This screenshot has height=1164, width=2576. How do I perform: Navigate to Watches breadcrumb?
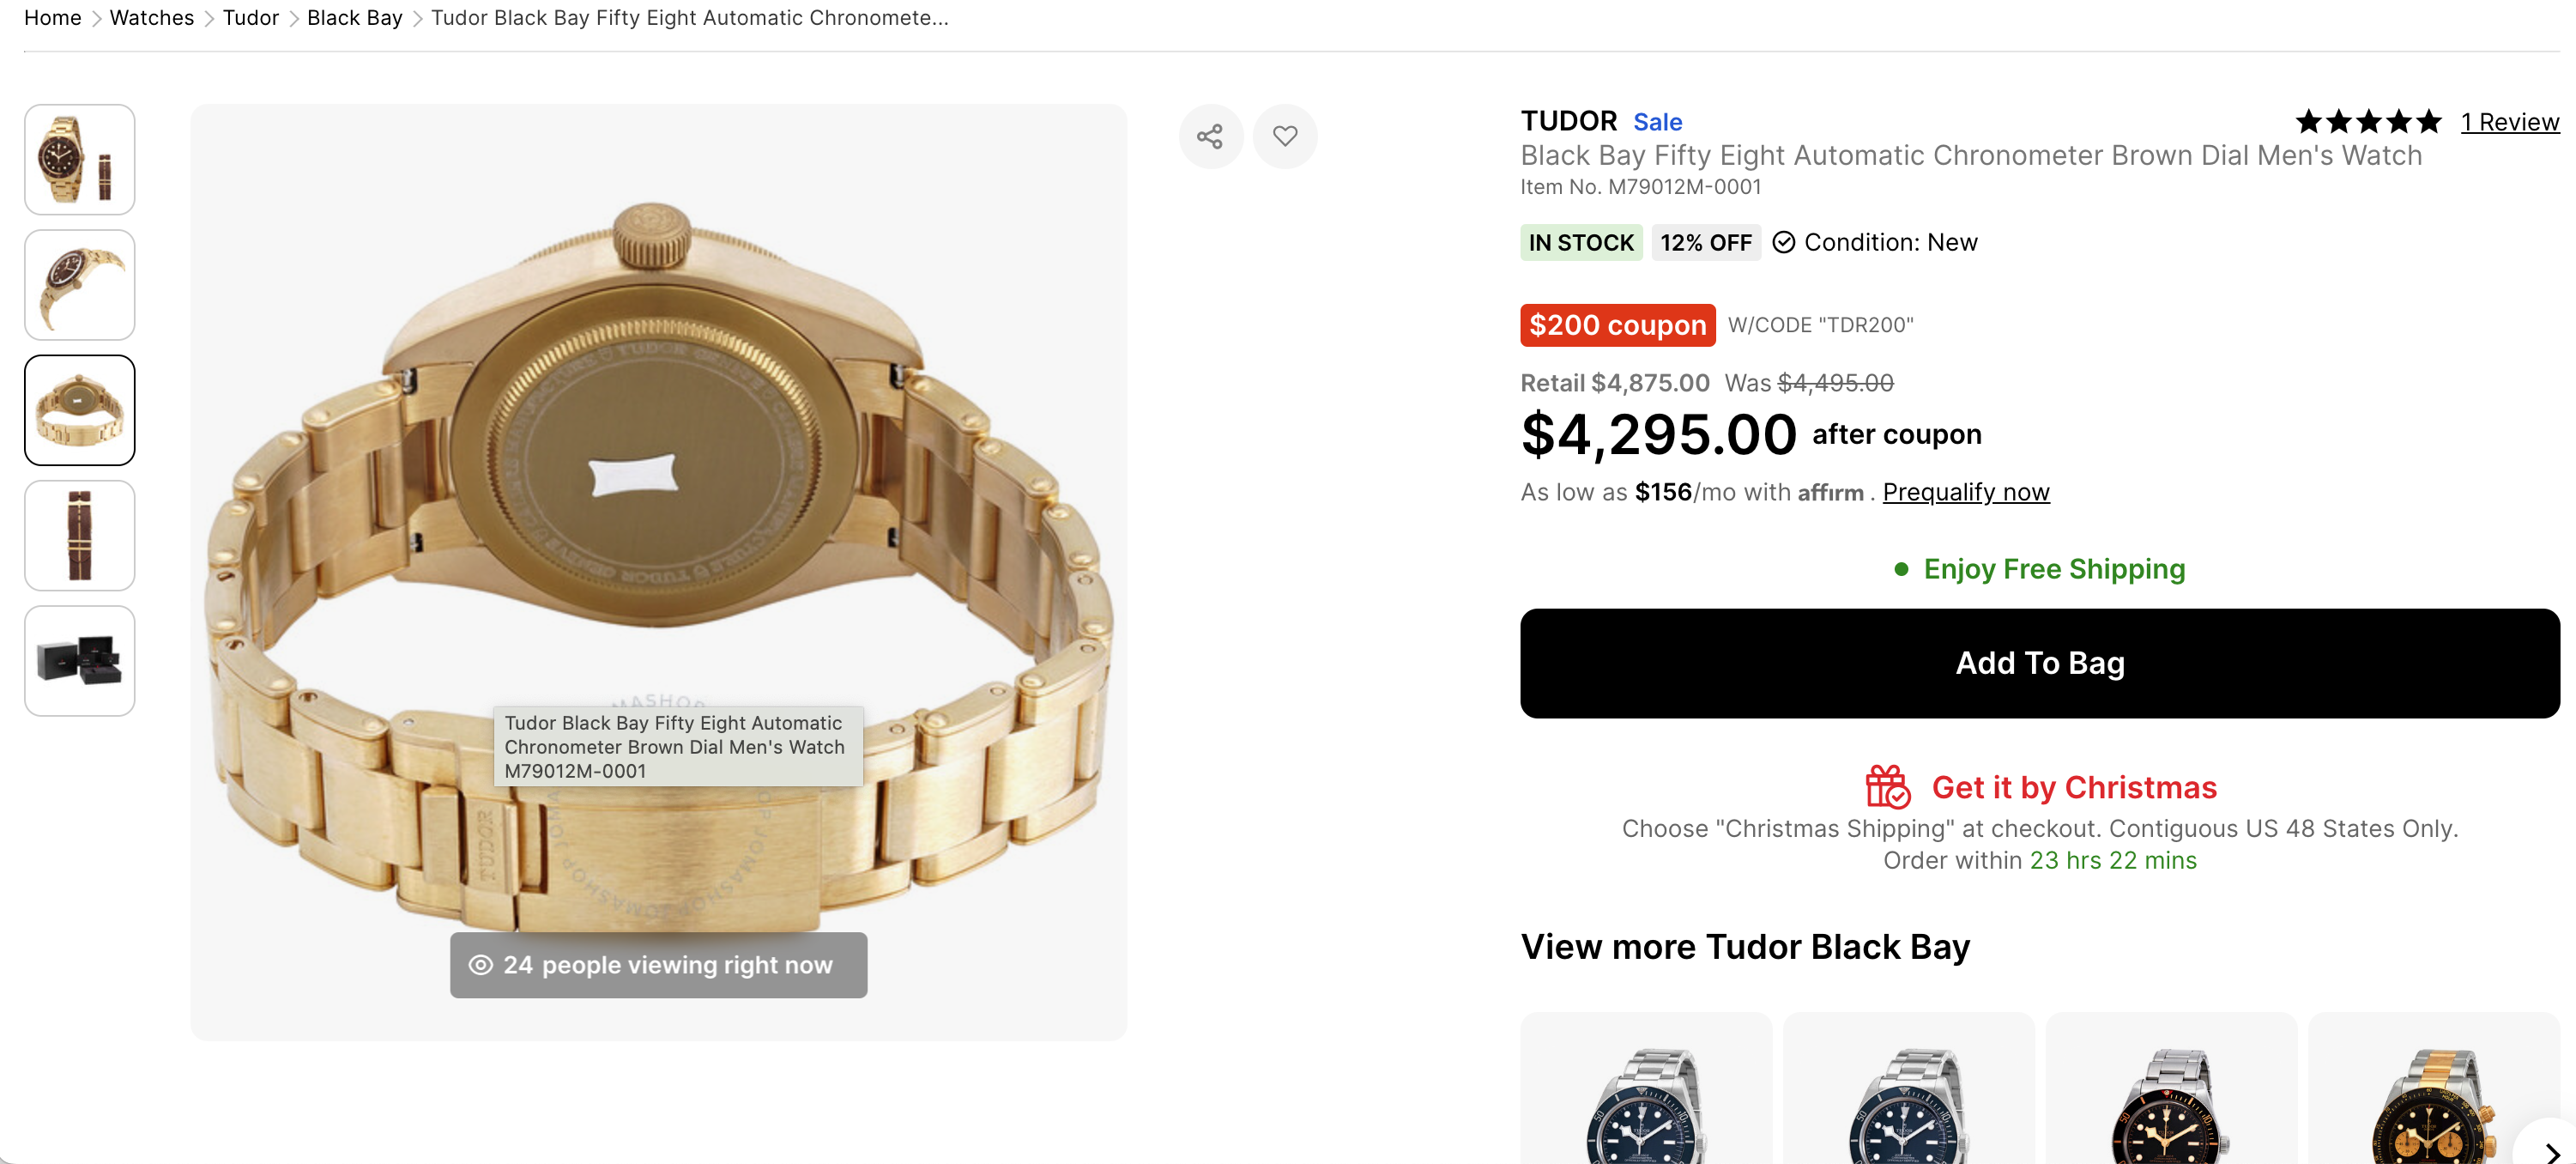click(x=151, y=18)
